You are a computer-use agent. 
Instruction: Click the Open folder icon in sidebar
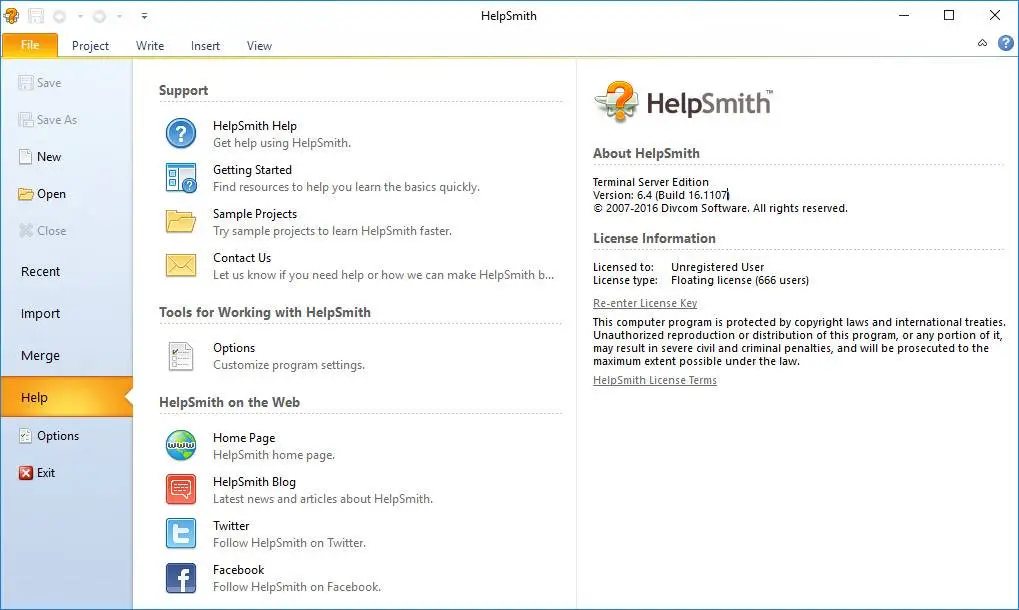point(25,194)
